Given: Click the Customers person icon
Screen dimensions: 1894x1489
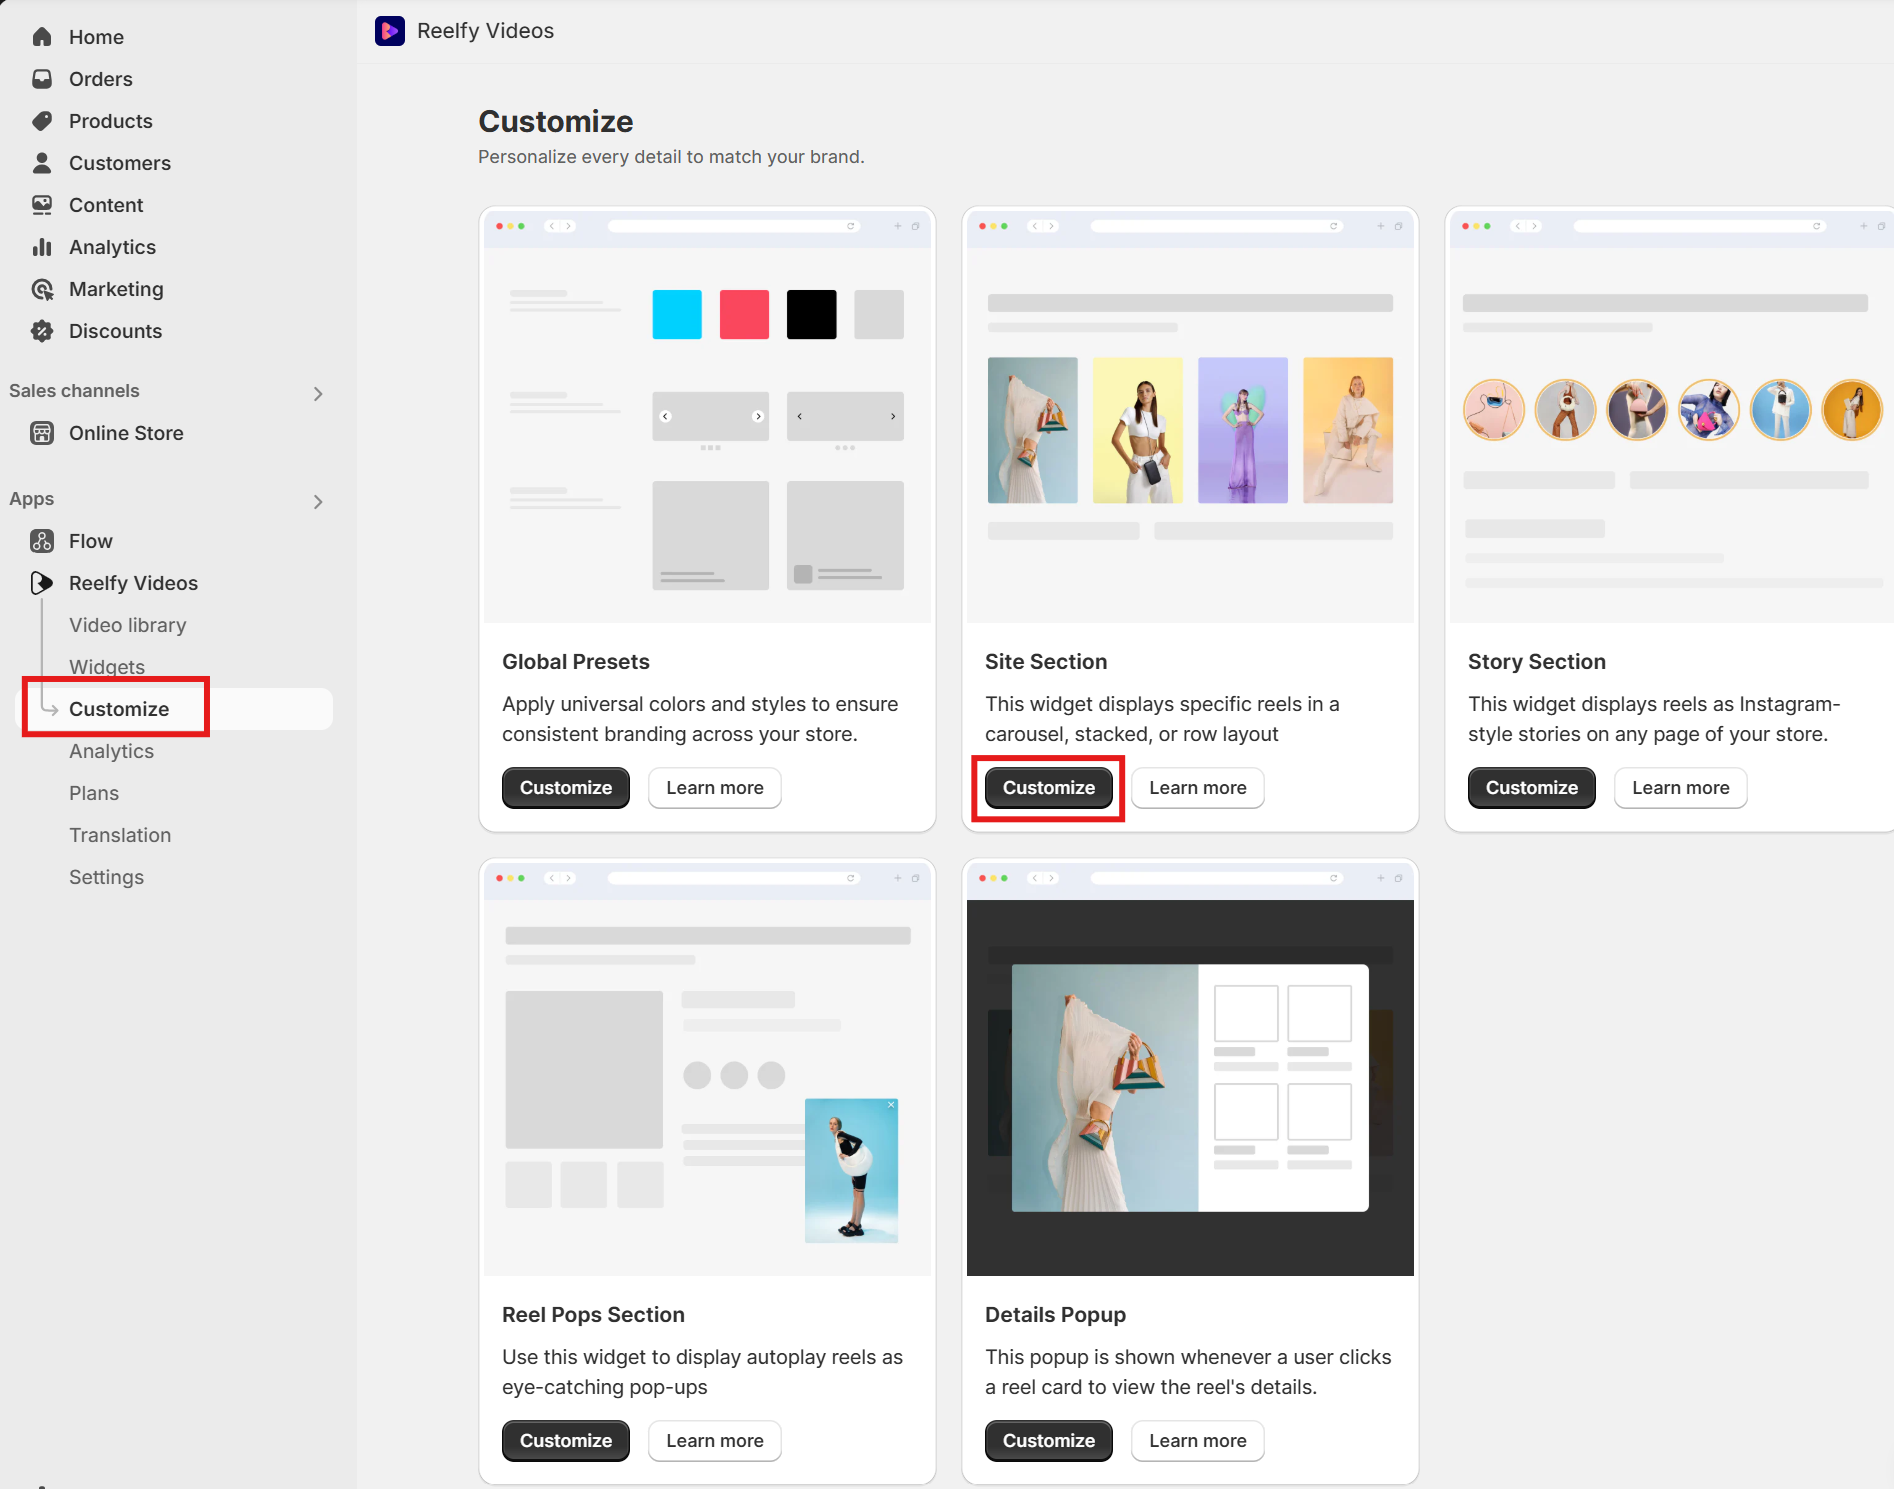Looking at the screenshot, I should 42,163.
